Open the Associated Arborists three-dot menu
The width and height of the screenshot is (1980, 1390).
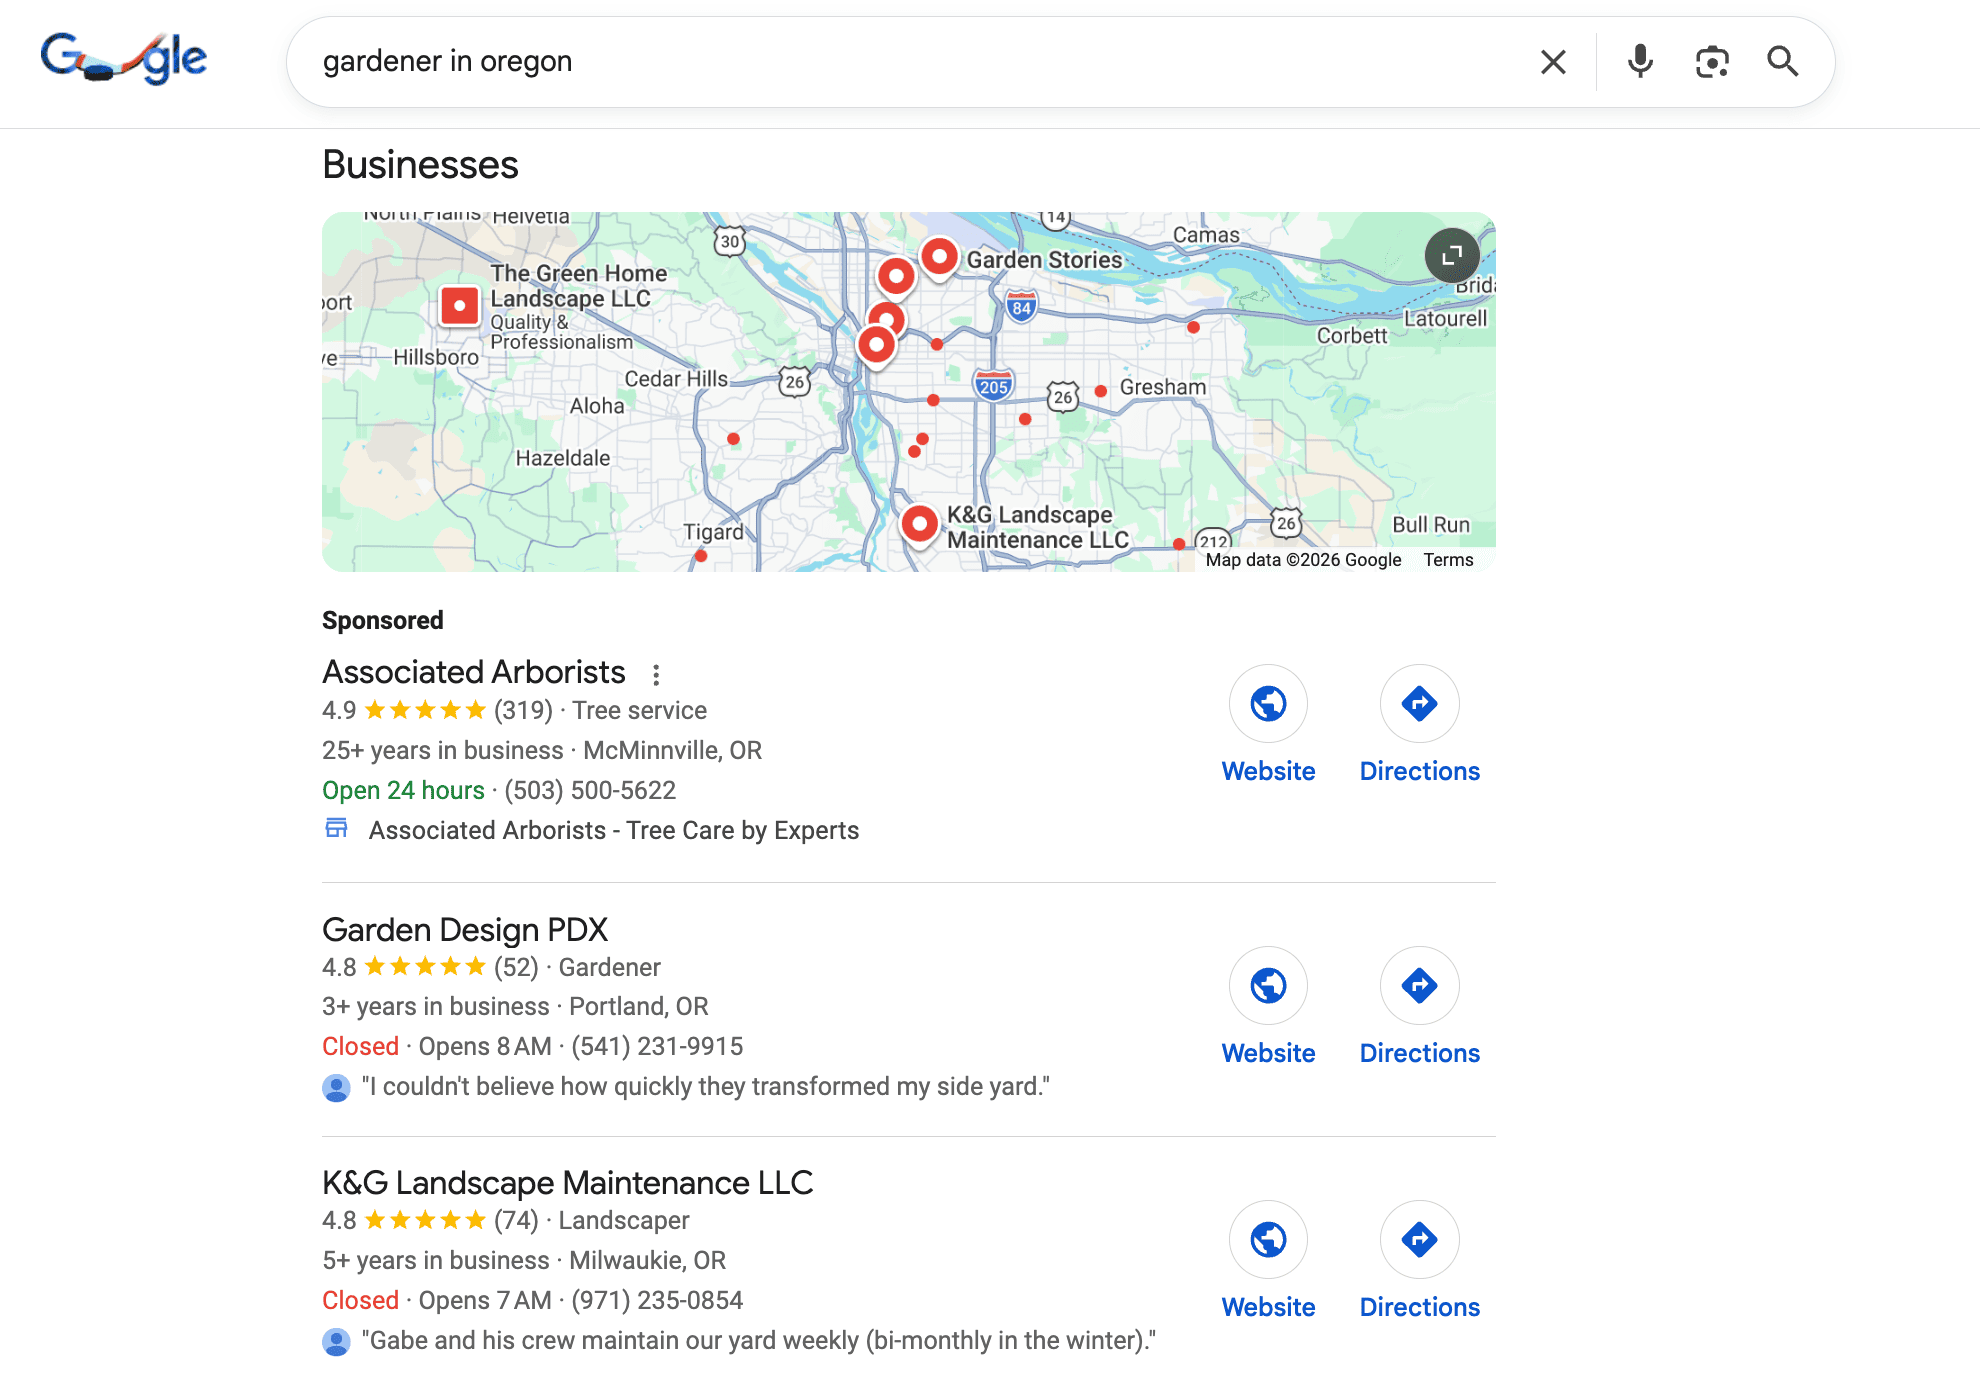tap(656, 675)
